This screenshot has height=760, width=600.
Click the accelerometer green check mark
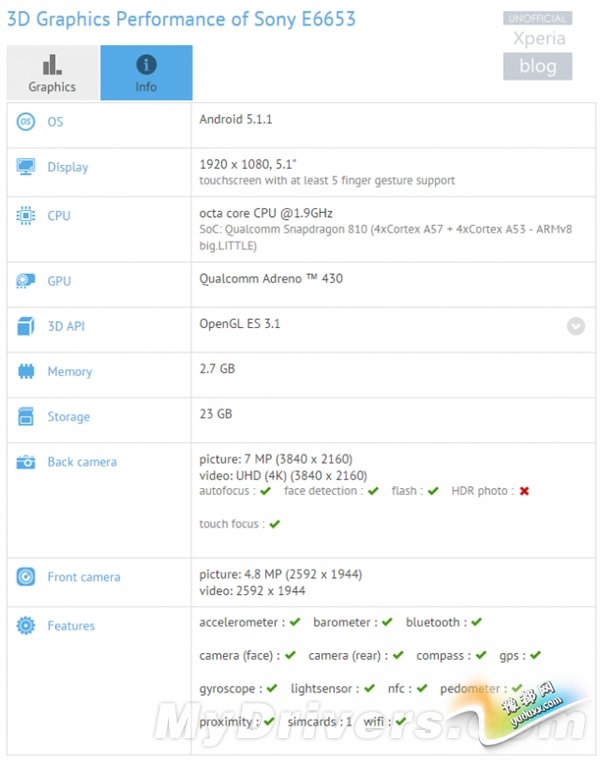click(x=294, y=622)
